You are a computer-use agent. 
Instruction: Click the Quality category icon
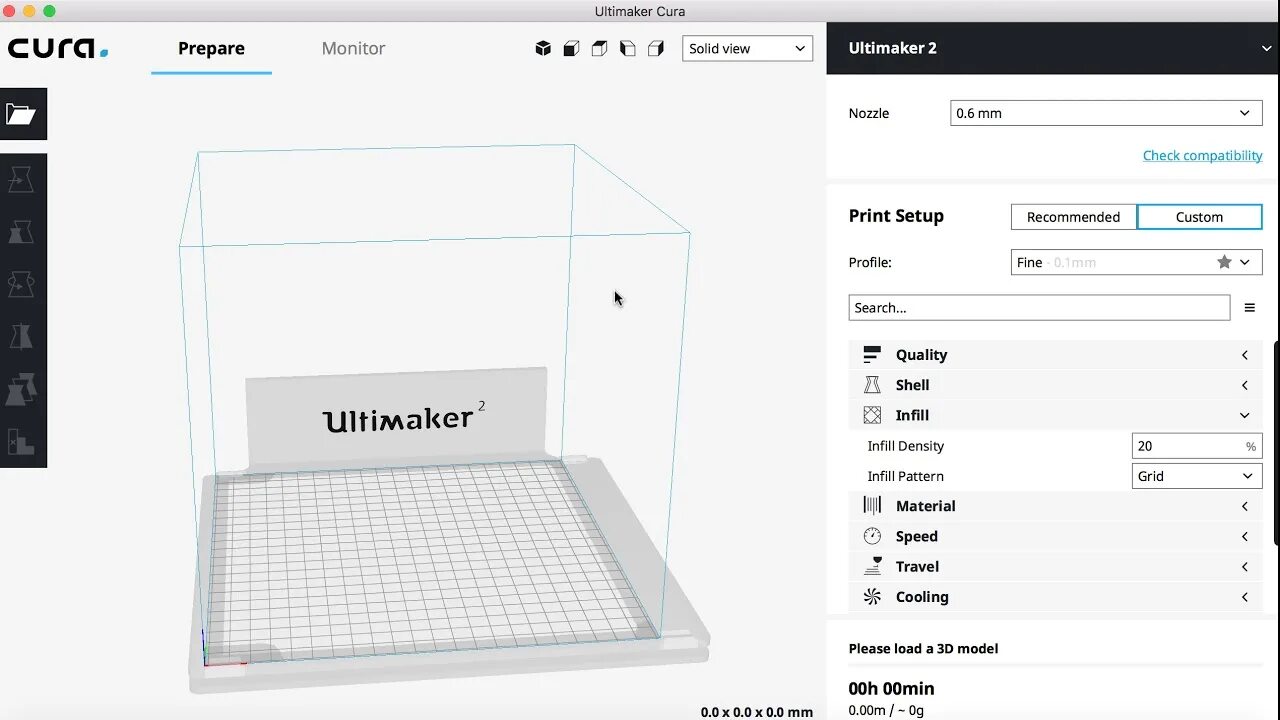(x=872, y=355)
